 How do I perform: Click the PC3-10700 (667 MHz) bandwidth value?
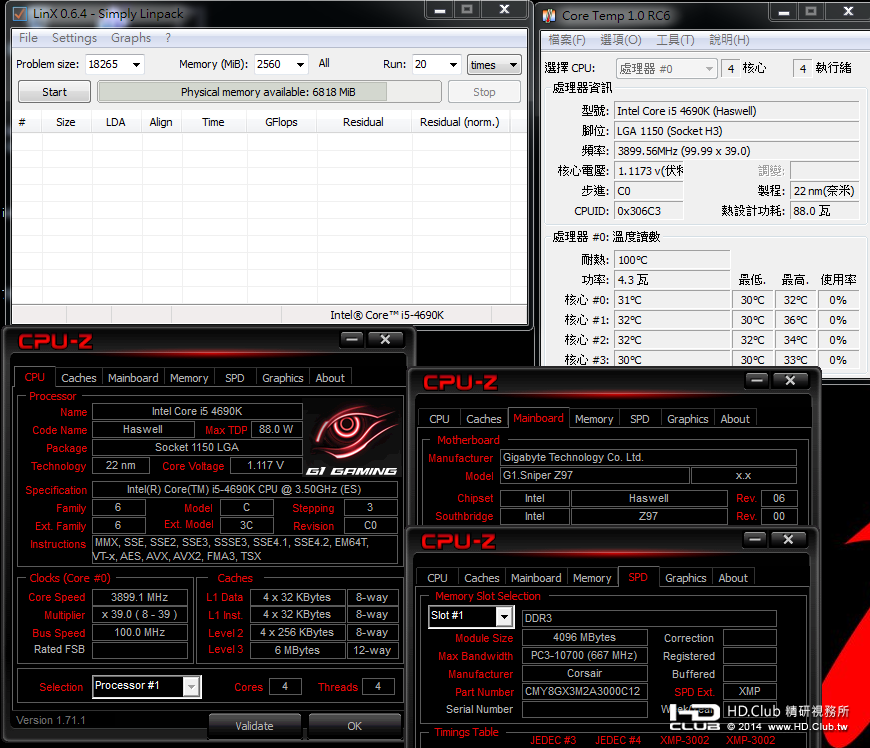(585, 655)
